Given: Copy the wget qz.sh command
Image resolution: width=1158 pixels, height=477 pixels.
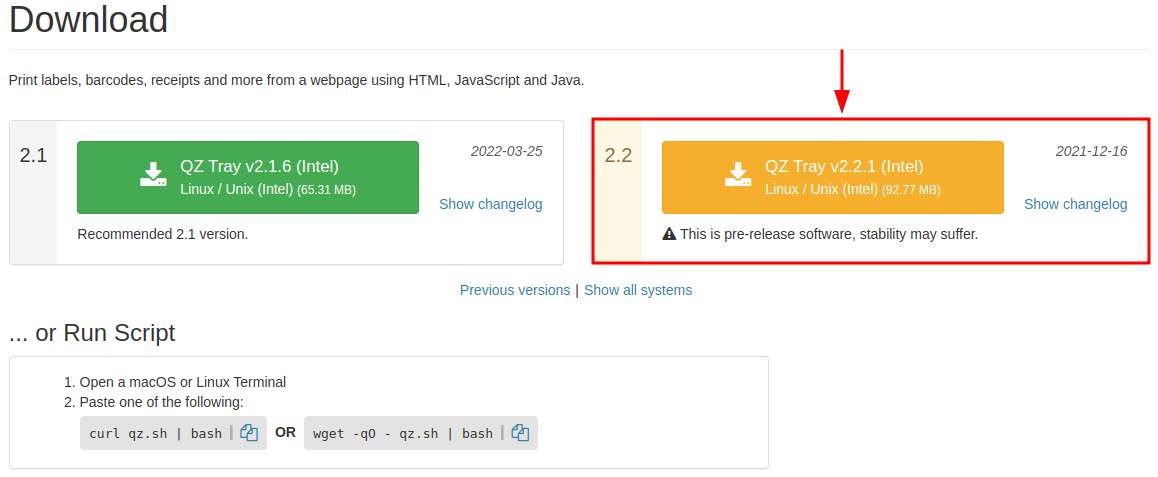Looking at the screenshot, I should click(520, 433).
